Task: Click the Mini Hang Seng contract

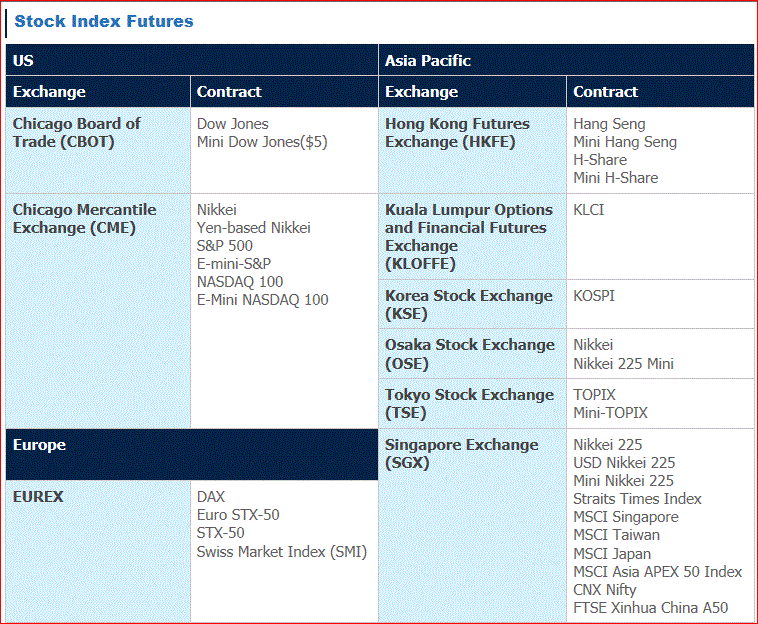Action: pyautogui.click(x=625, y=142)
